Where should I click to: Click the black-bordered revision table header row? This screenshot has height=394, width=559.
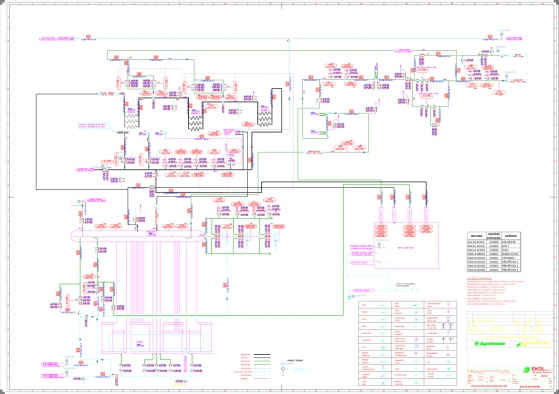click(x=494, y=236)
